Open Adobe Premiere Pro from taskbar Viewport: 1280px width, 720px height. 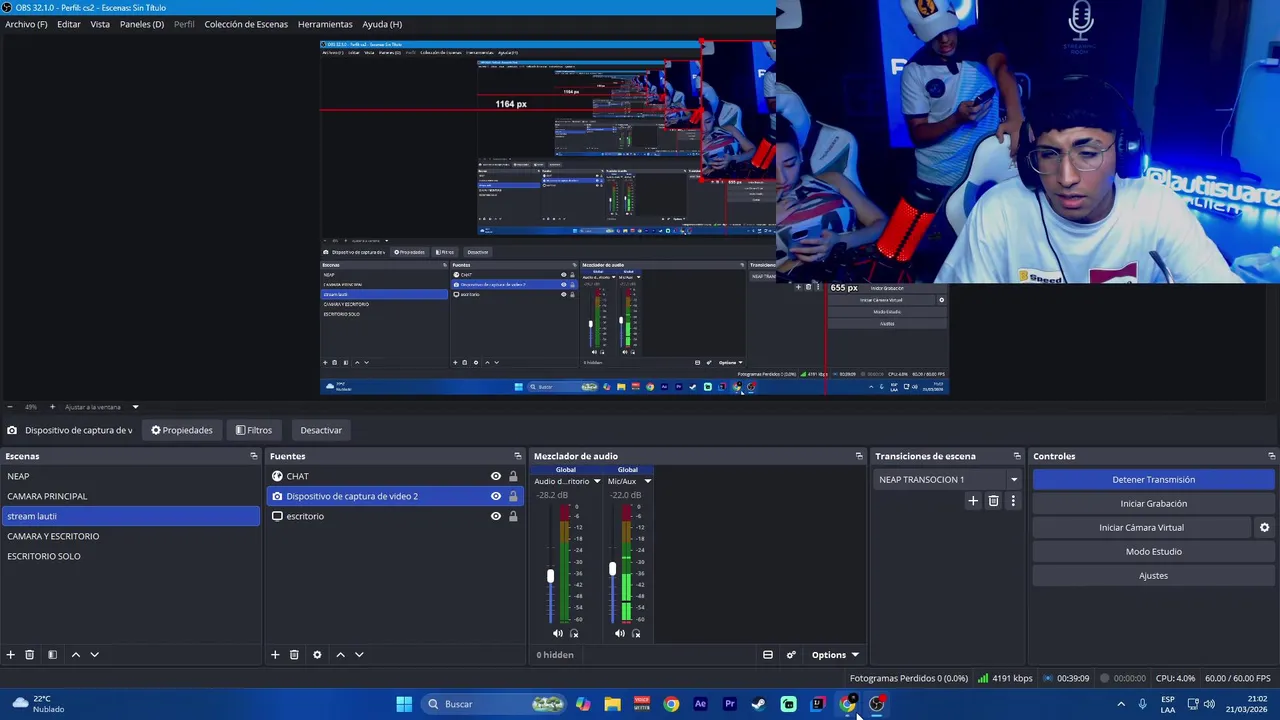(x=730, y=704)
